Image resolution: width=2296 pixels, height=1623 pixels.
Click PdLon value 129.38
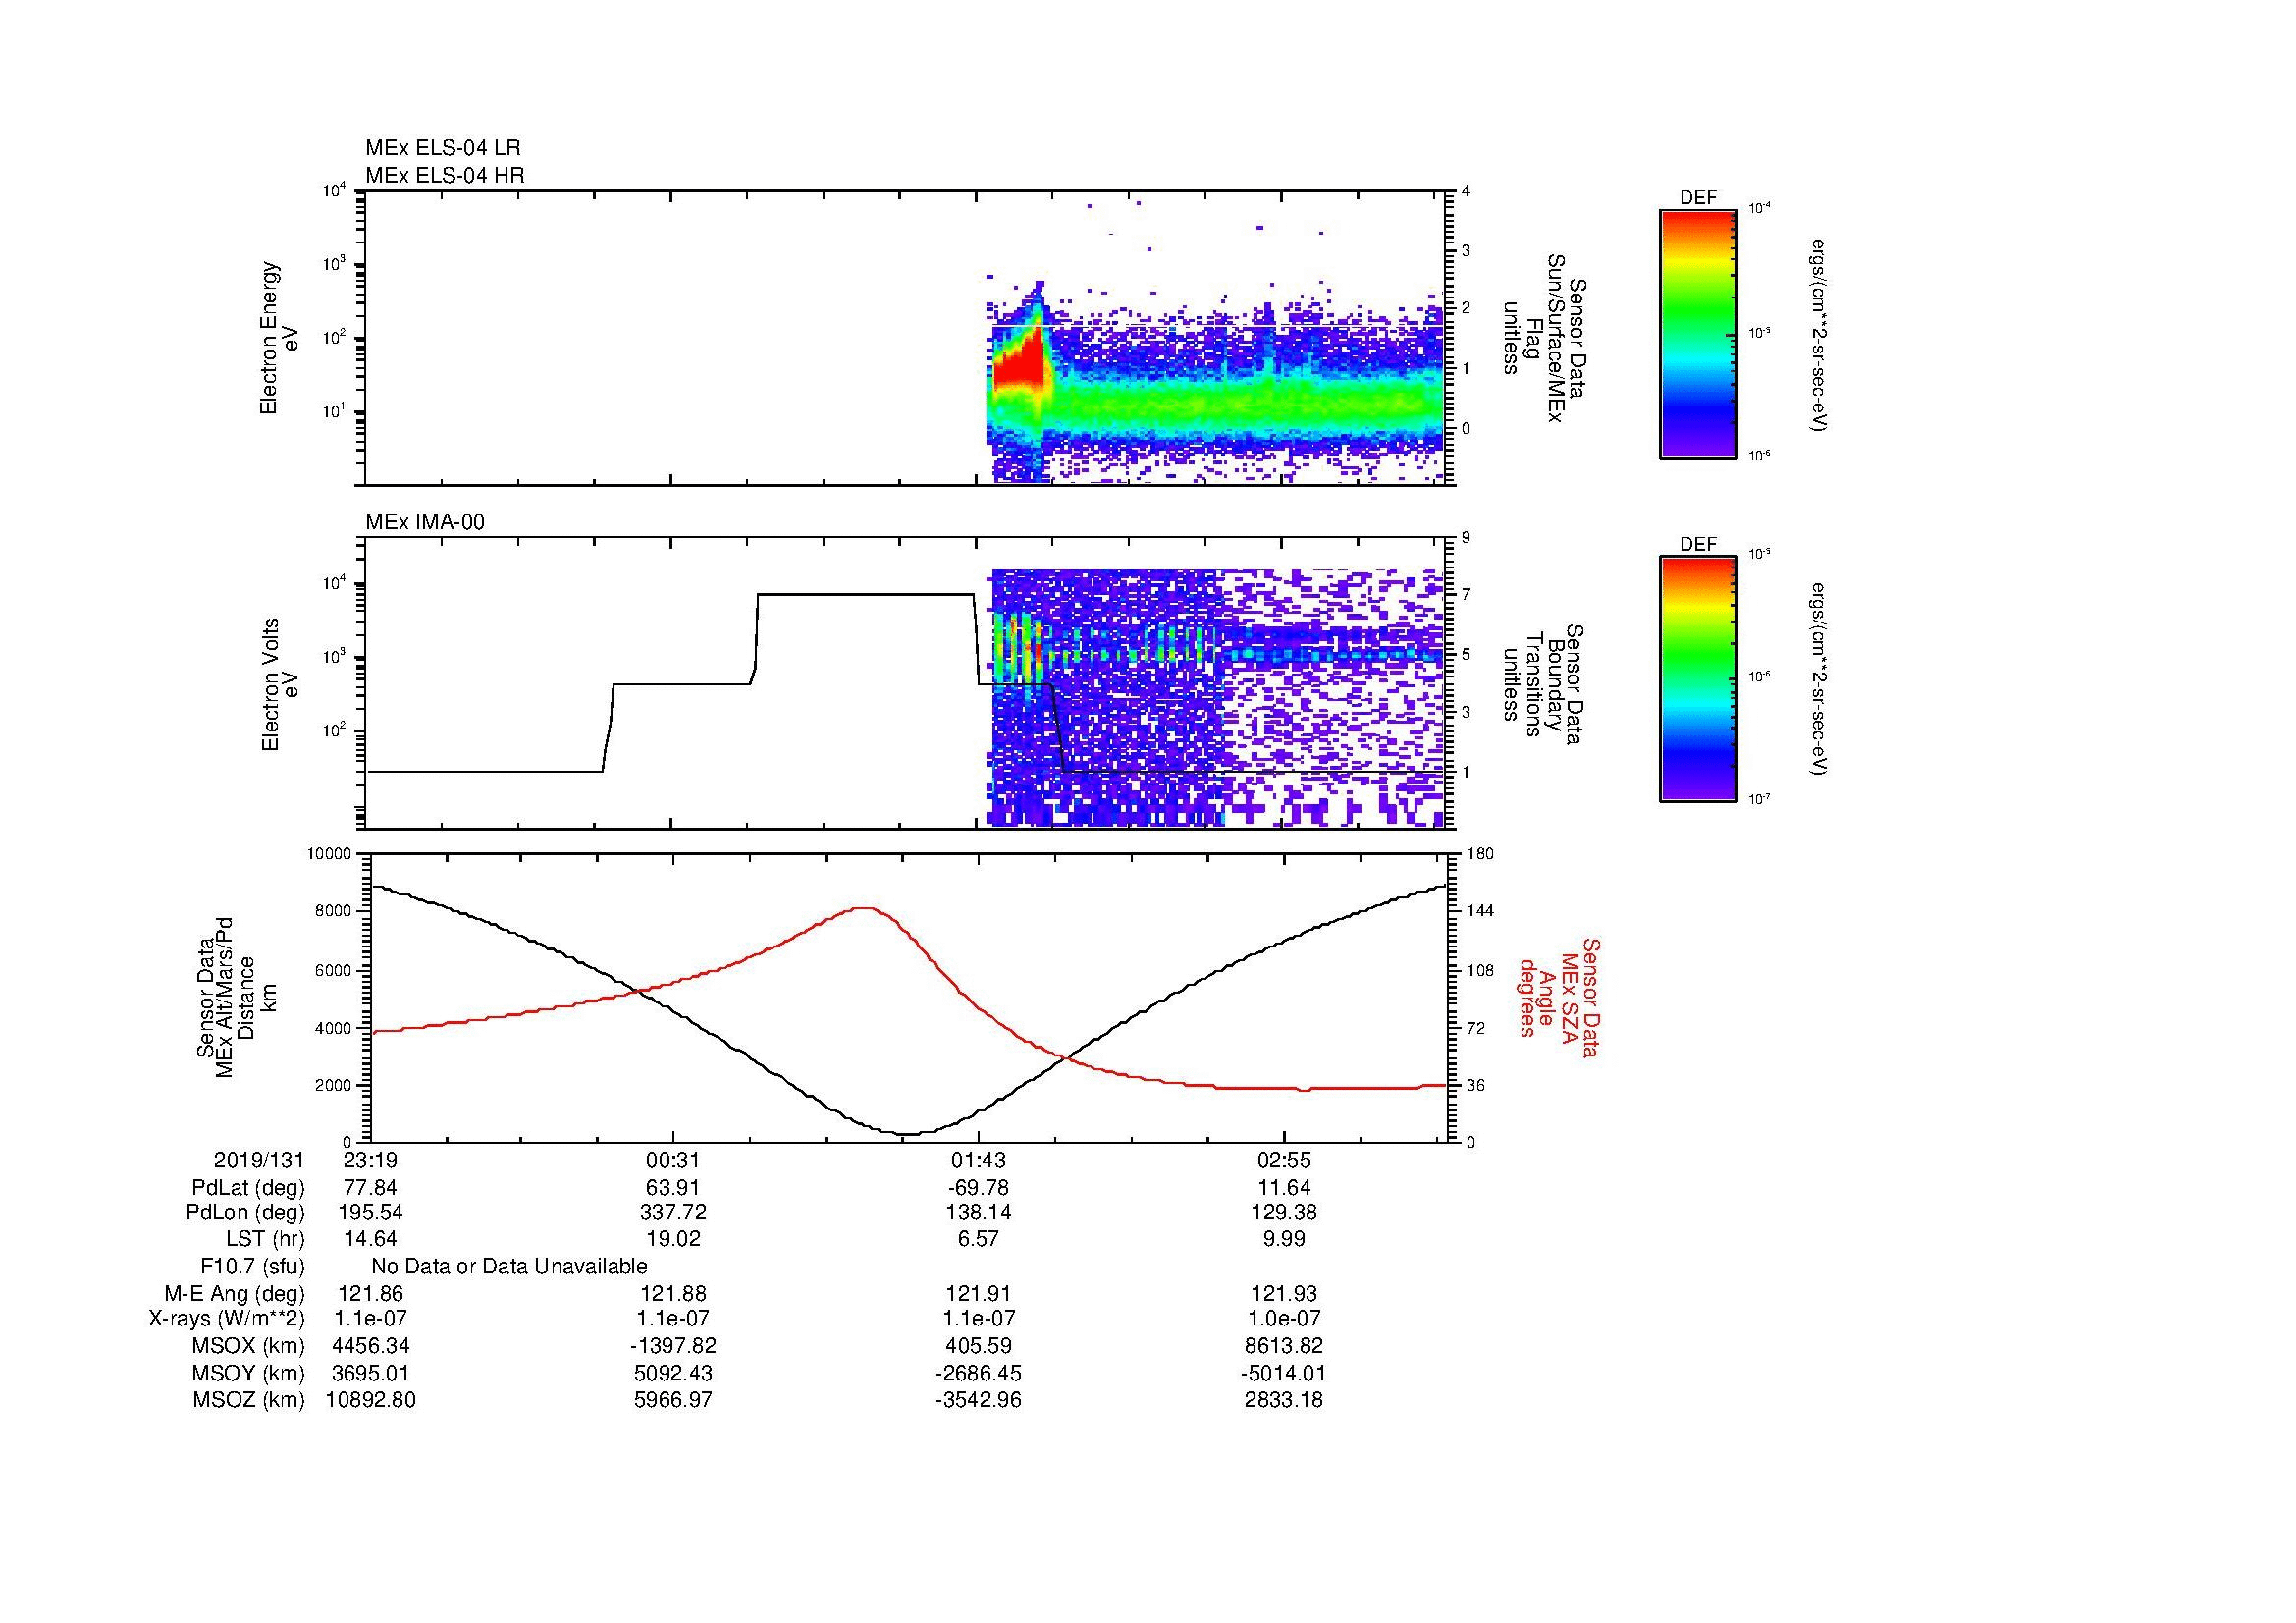tap(1284, 1213)
